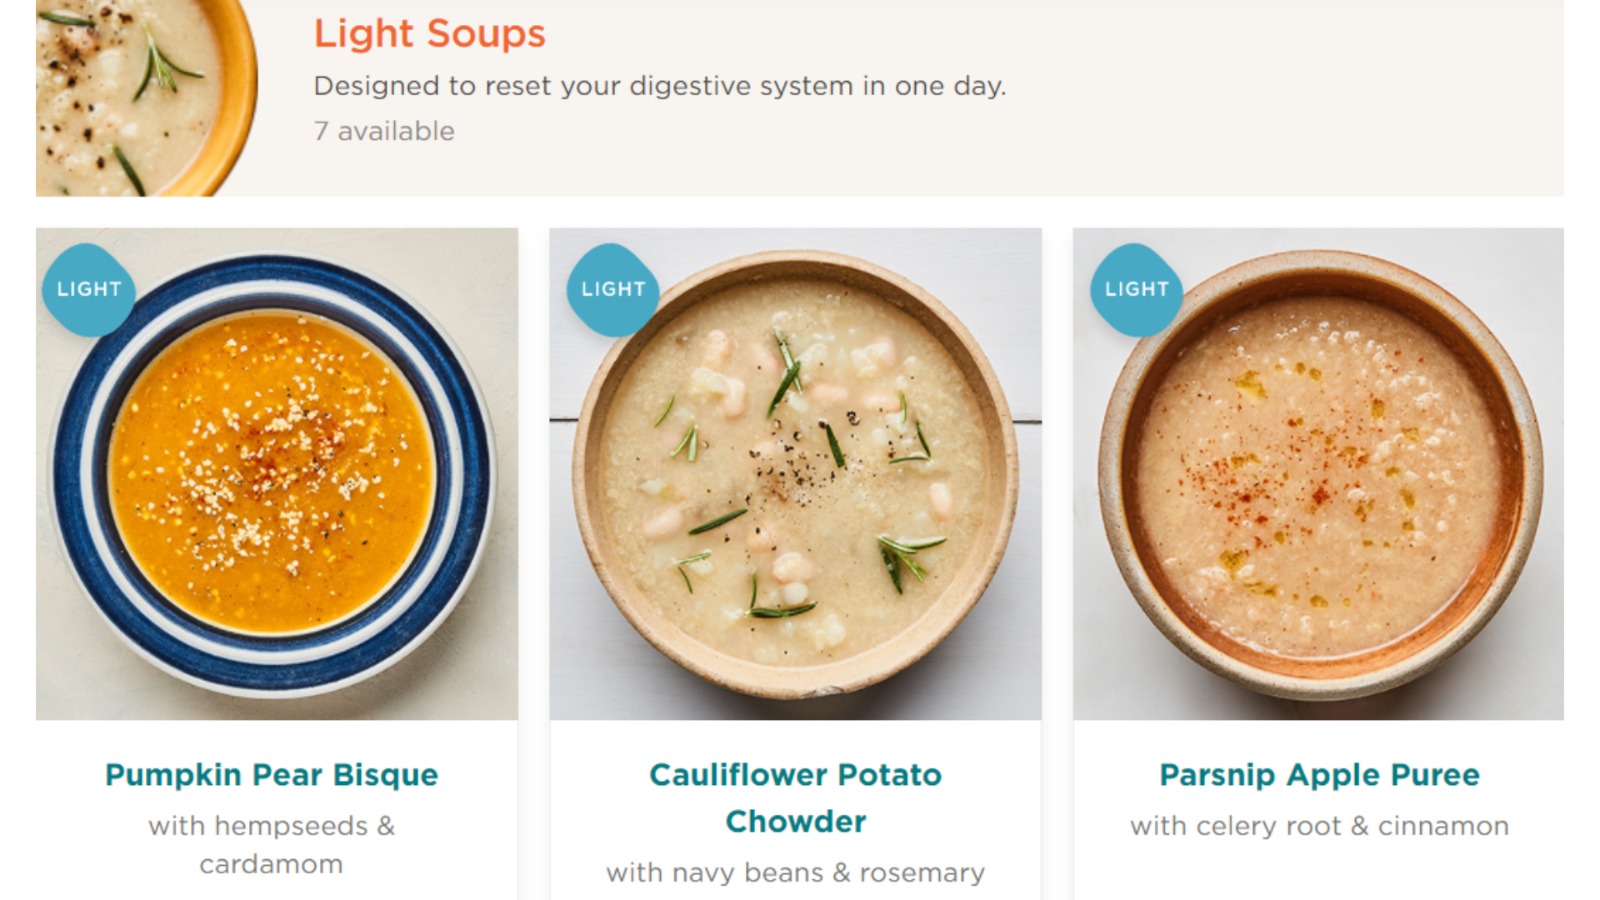This screenshot has height=900, width=1600.
Task: Click the LIGHT badge on Pumpkin Pear Bisque
Action: [x=88, y=289]
